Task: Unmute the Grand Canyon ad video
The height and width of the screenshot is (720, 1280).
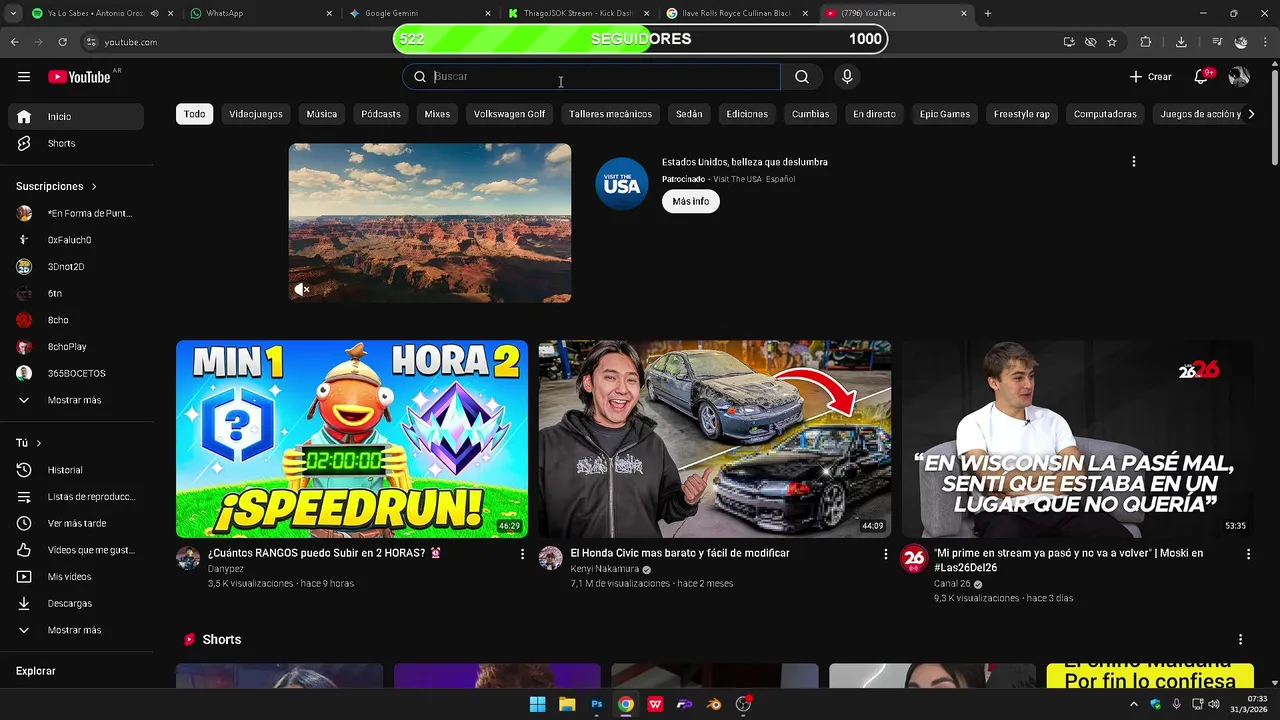Action: pos(301,290)
